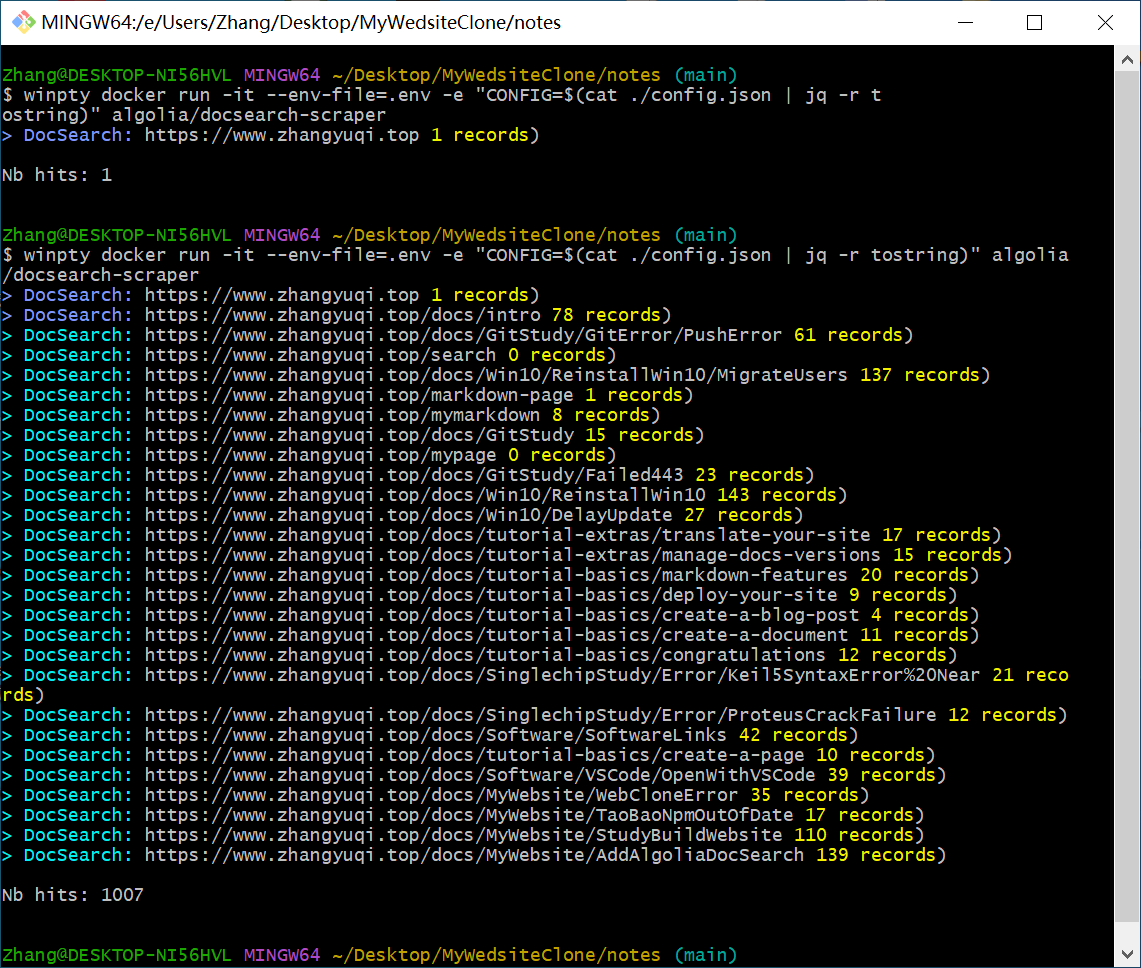Click the create-a-blog-post URL line

[x=502, y=616]
